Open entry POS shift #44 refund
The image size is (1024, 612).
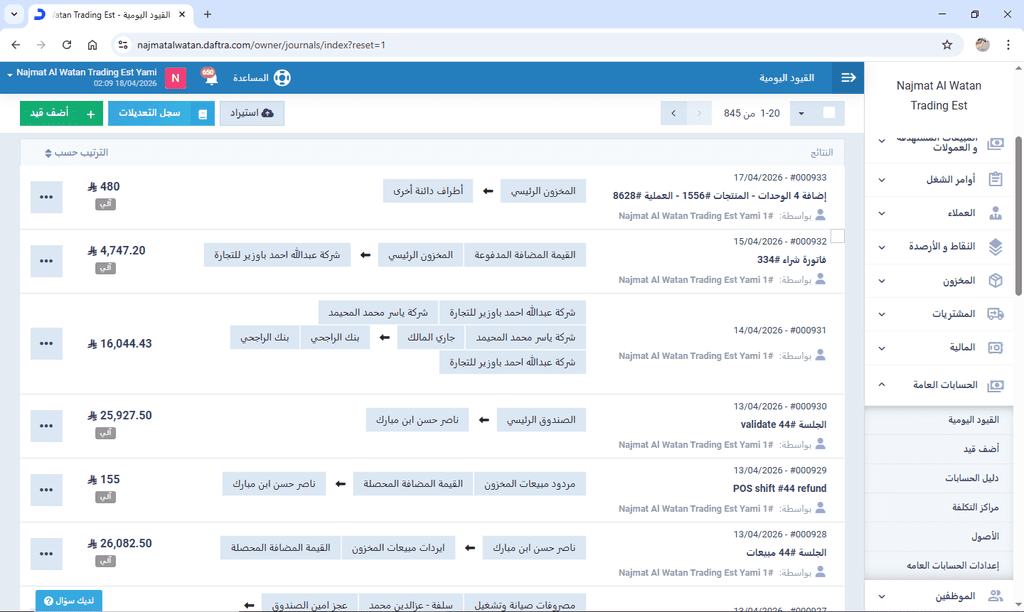tap(780, 489)
